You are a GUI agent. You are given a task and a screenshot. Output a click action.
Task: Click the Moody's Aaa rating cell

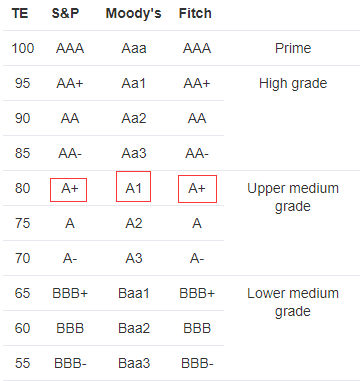(x=134, y=48)
